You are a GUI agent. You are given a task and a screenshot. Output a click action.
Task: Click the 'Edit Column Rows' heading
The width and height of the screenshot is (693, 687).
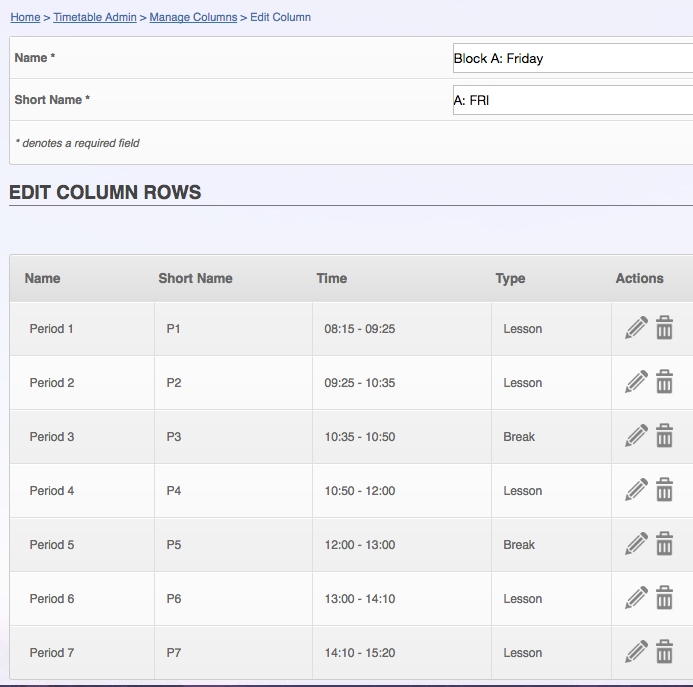pos(105,192)
